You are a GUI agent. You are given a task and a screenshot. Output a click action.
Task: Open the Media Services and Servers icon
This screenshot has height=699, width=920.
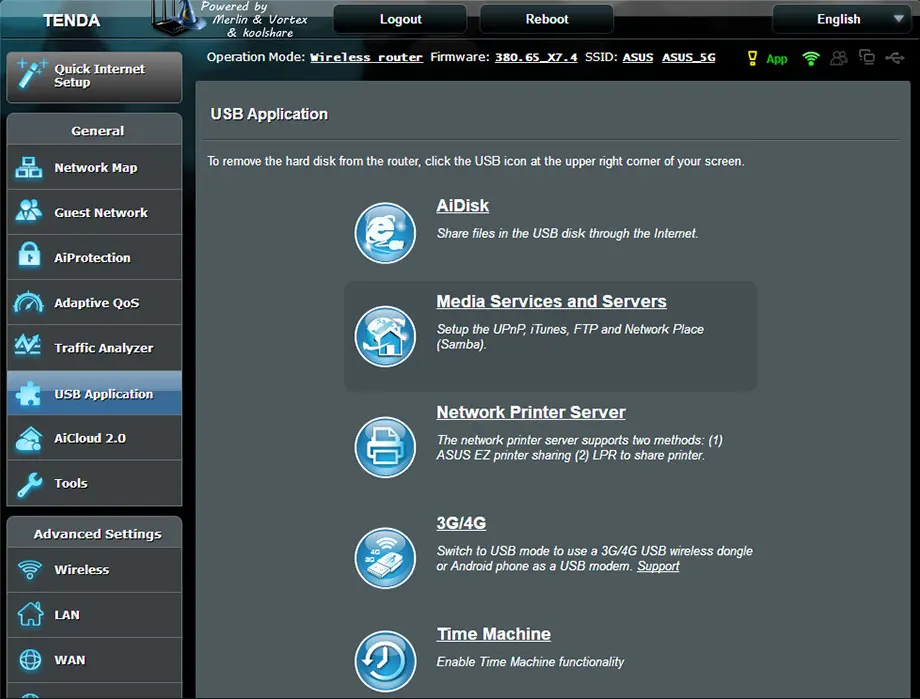[385, 336]
